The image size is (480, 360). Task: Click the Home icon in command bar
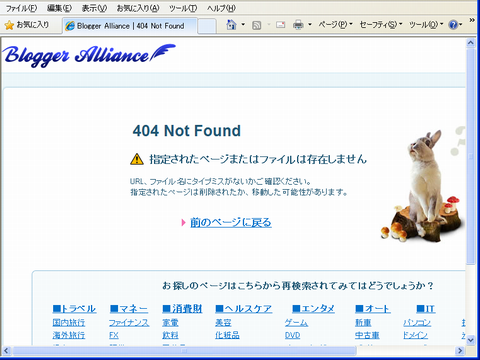point(231,25)
